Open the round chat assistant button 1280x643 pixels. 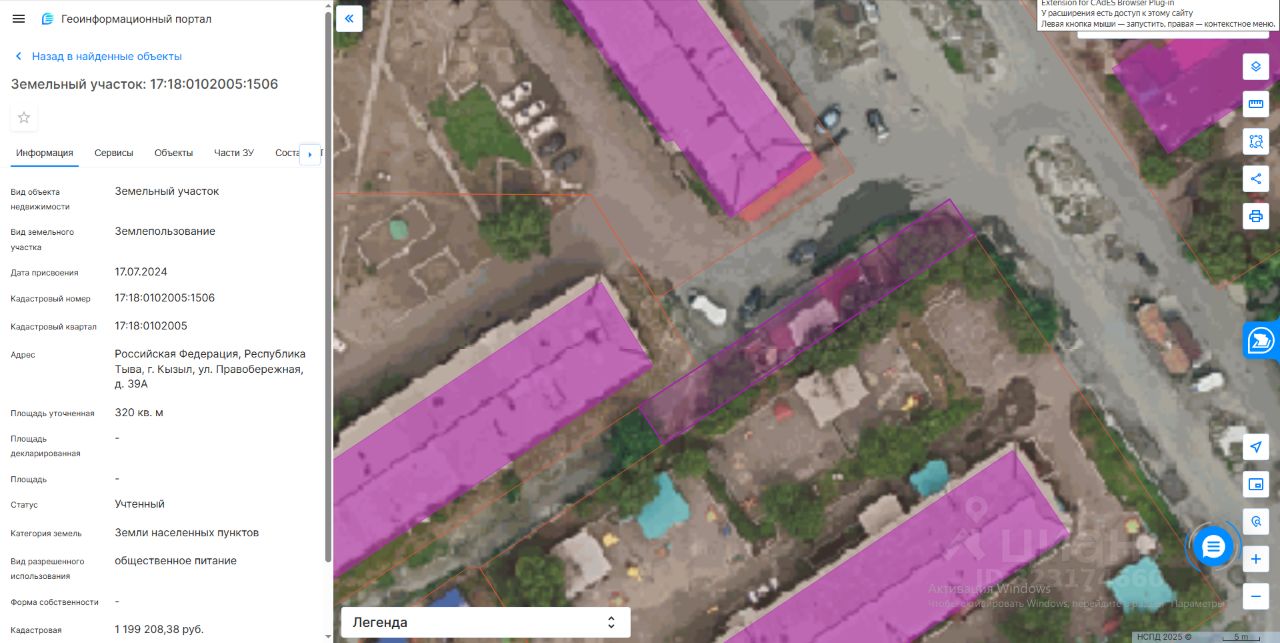click(1213, 547)
